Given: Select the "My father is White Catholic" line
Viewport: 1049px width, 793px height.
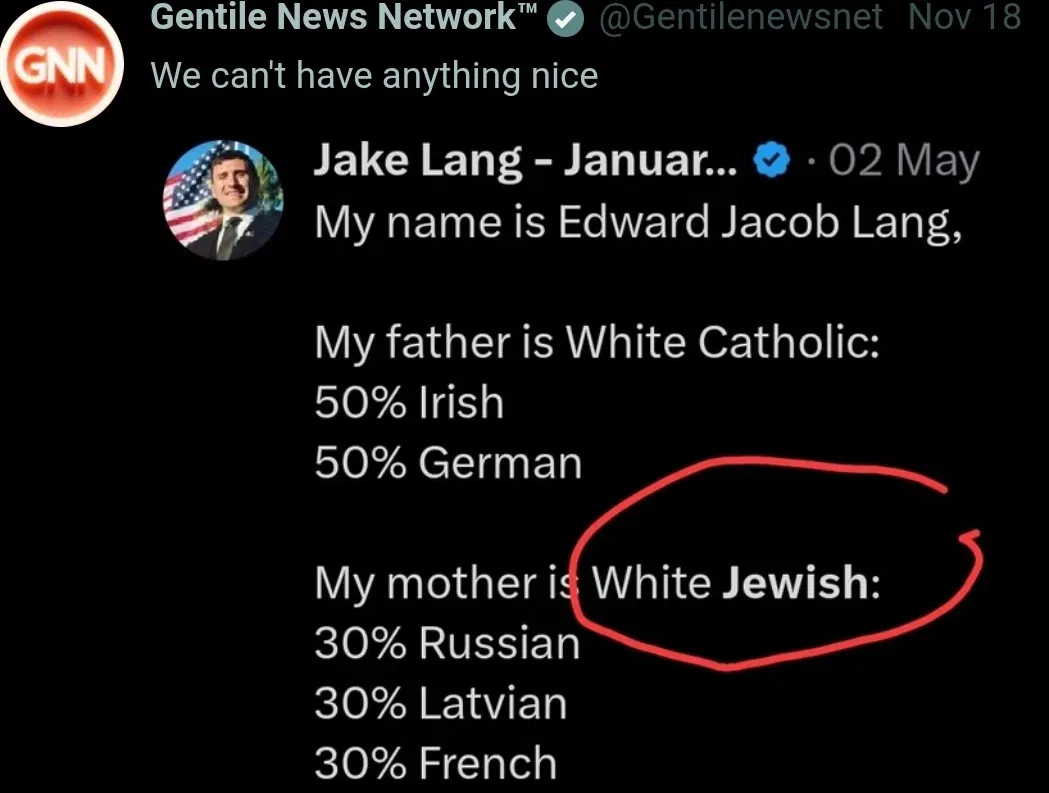Looking at the screenshot, I should point(597,342).
